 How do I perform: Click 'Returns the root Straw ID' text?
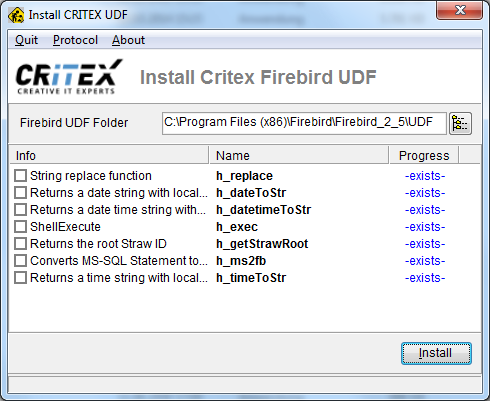(x=98, y=244)
